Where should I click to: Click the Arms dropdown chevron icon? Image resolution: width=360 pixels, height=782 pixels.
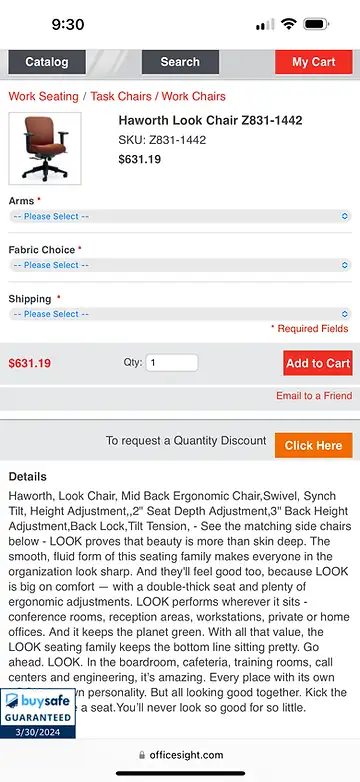[x=345, y=216]
